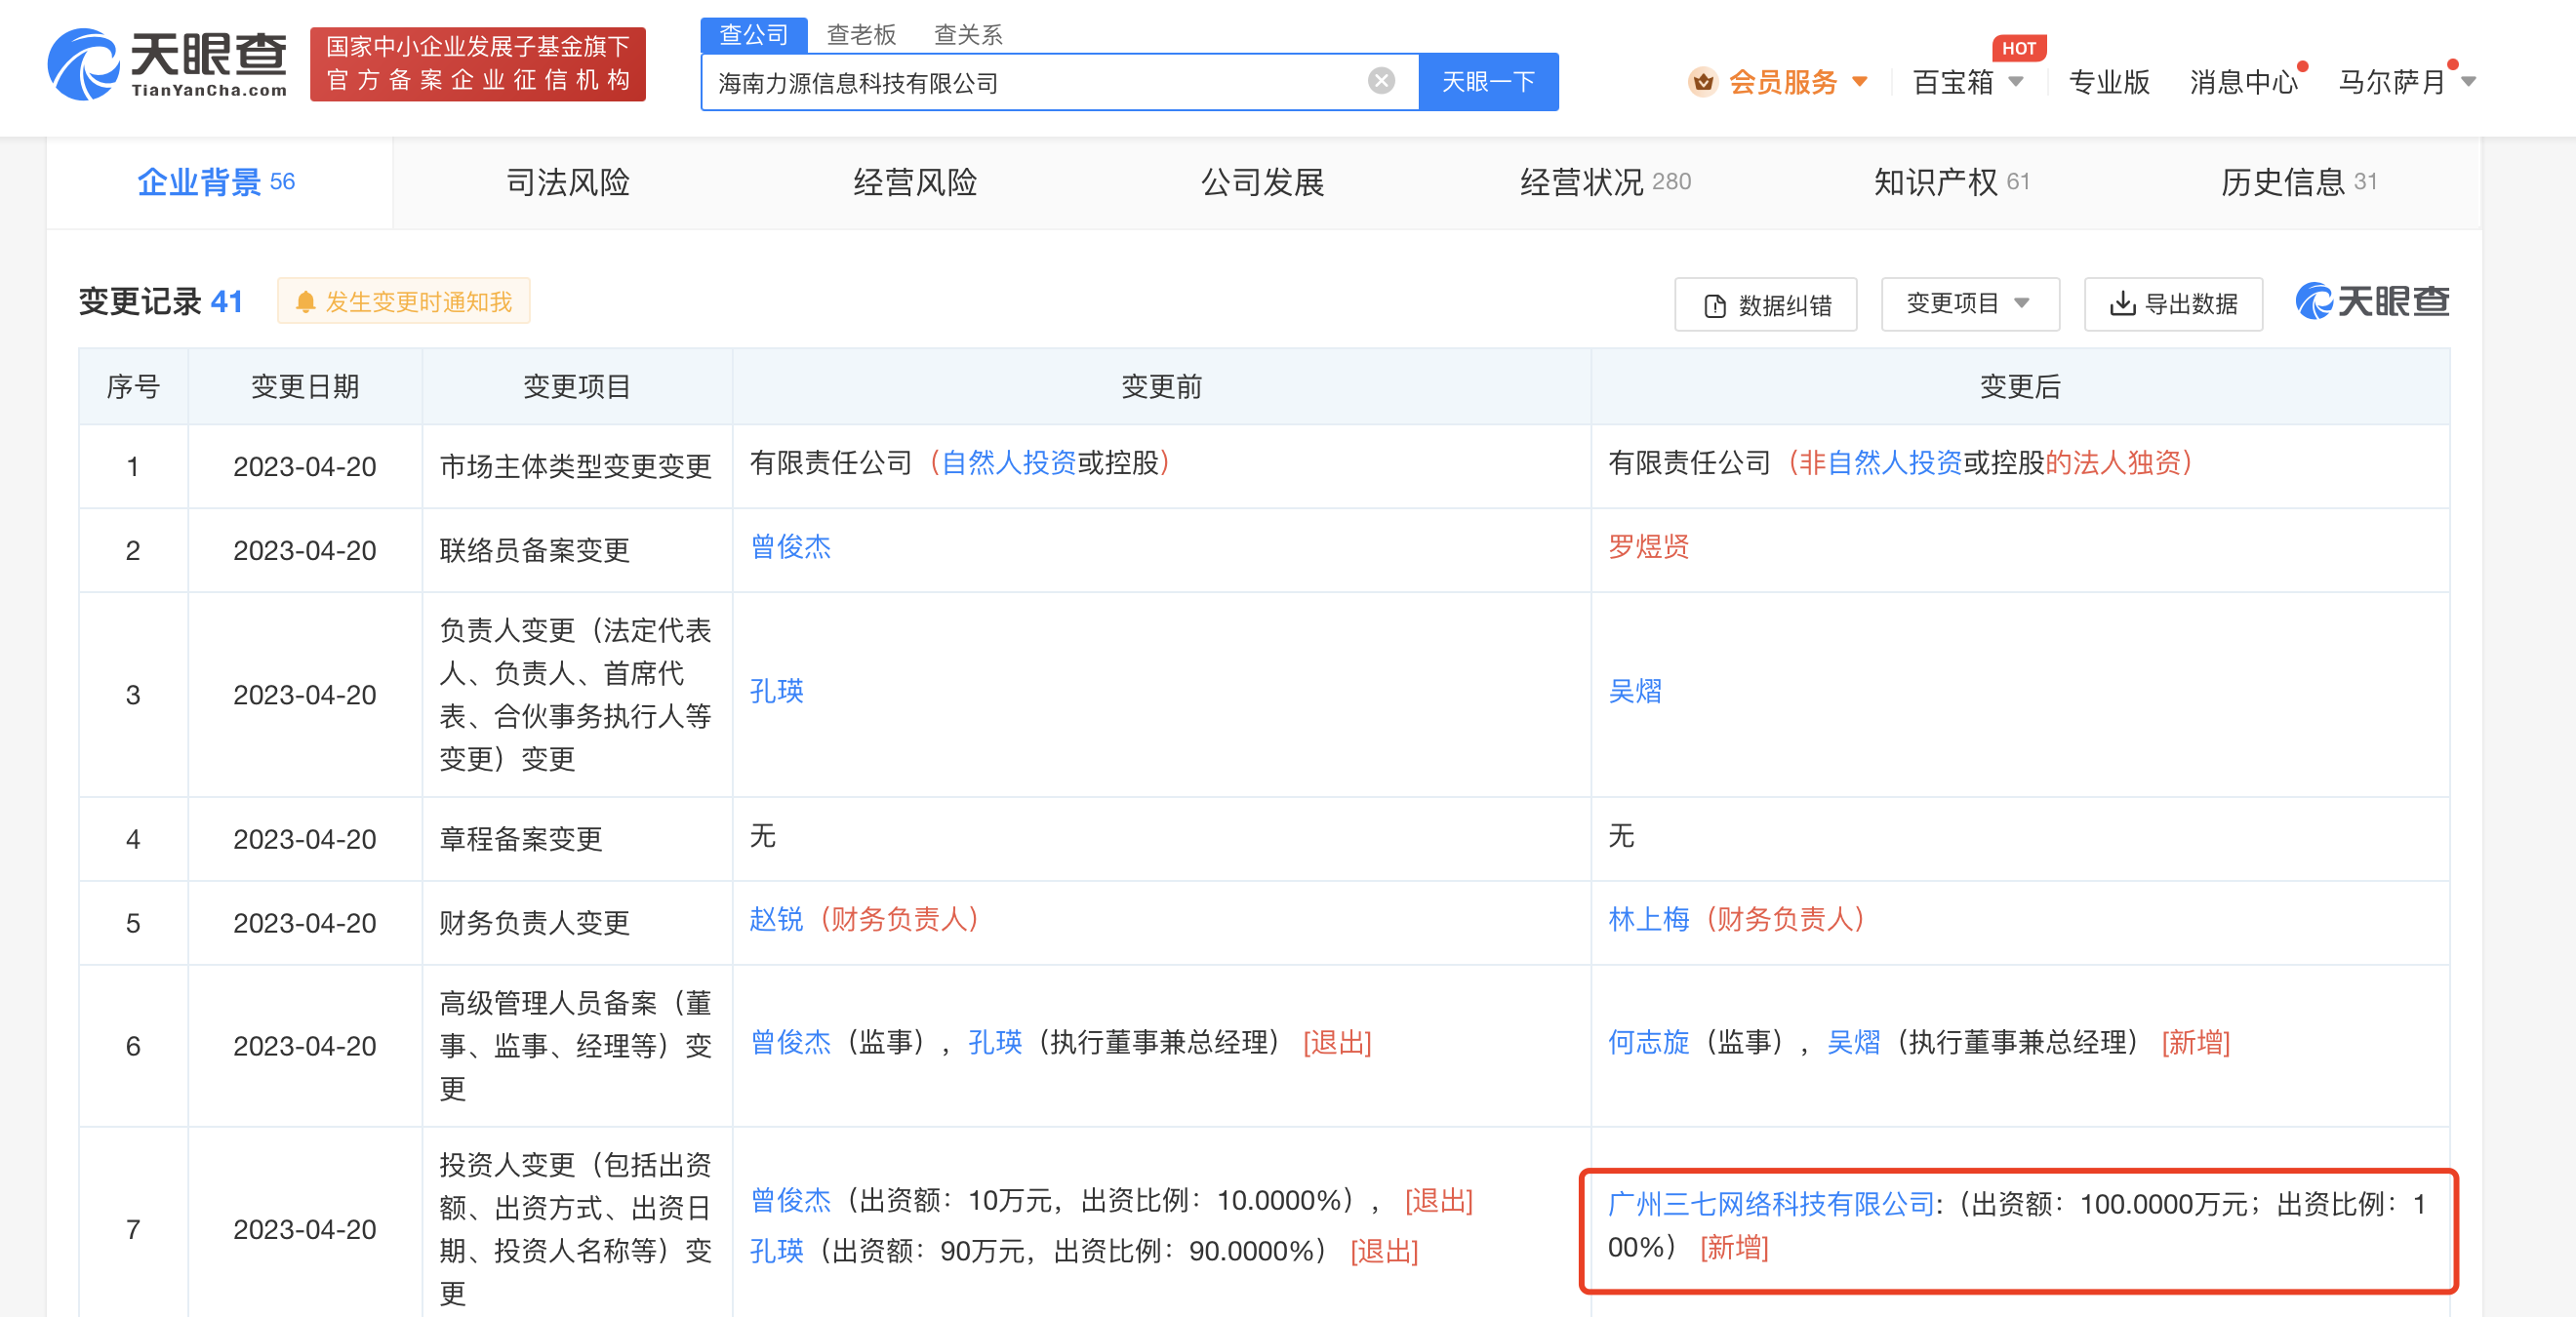Clear the search field with the X icon

tap(1381, 81)
